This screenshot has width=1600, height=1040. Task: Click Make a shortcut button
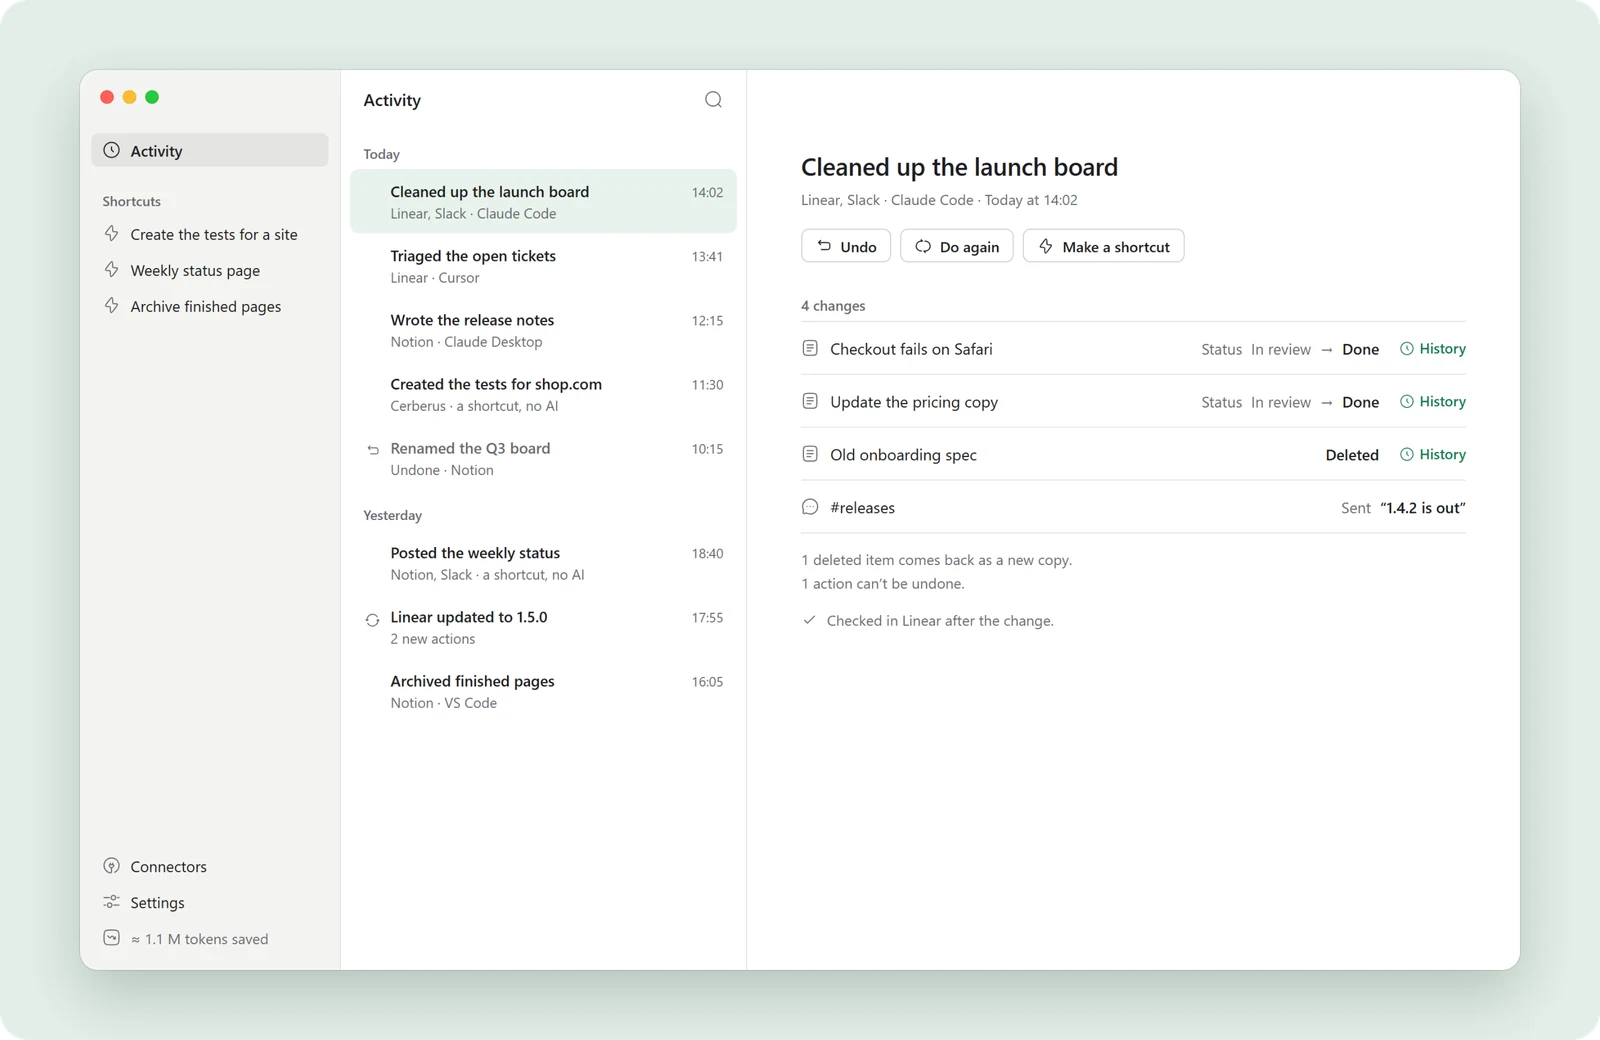[x=1104, y=246]
